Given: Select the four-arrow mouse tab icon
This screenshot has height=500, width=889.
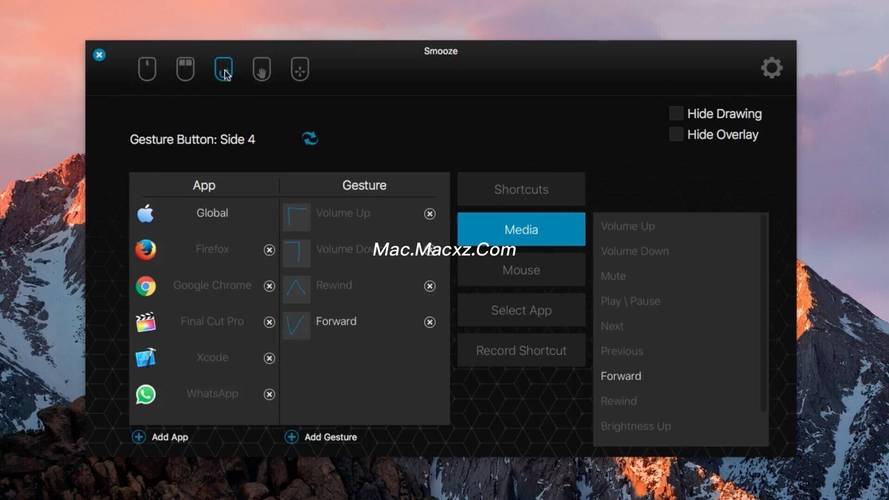Looking at the screenshot, I should (x=299, y=69).
